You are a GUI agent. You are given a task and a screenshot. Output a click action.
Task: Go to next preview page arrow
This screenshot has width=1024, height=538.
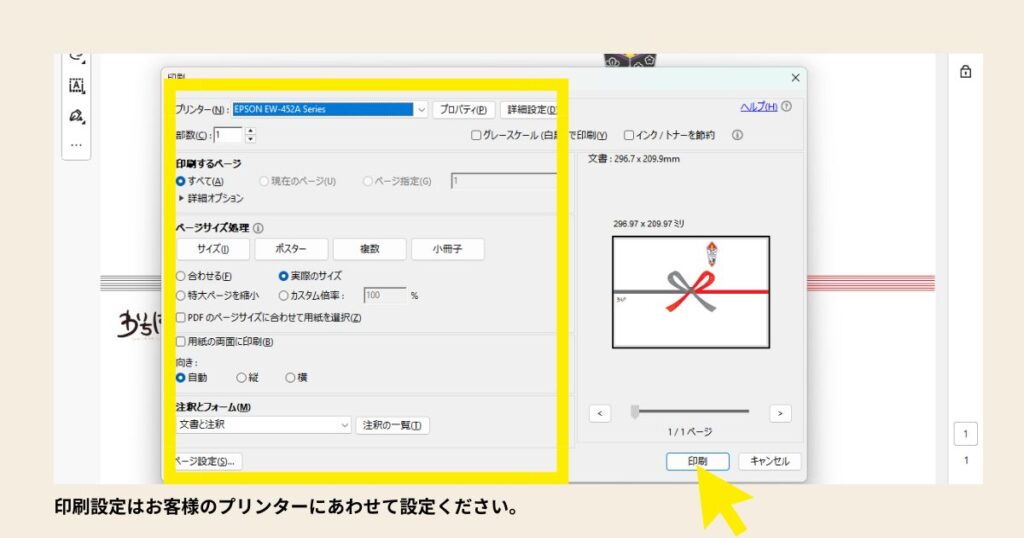tap(781, 413)
